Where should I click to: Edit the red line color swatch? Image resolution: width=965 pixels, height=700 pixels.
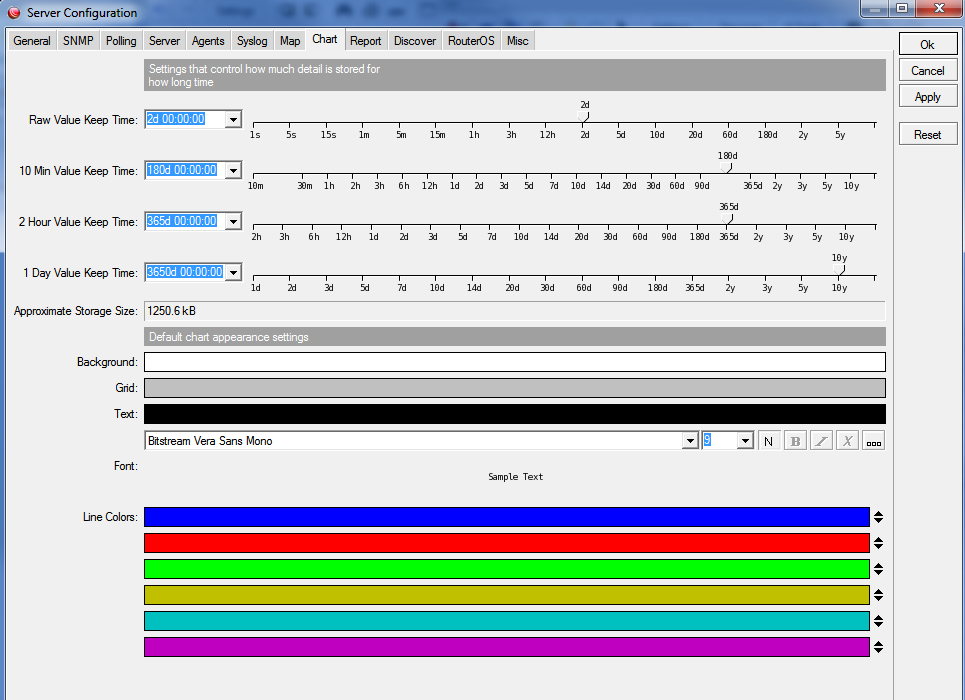[x=507, y=543]
